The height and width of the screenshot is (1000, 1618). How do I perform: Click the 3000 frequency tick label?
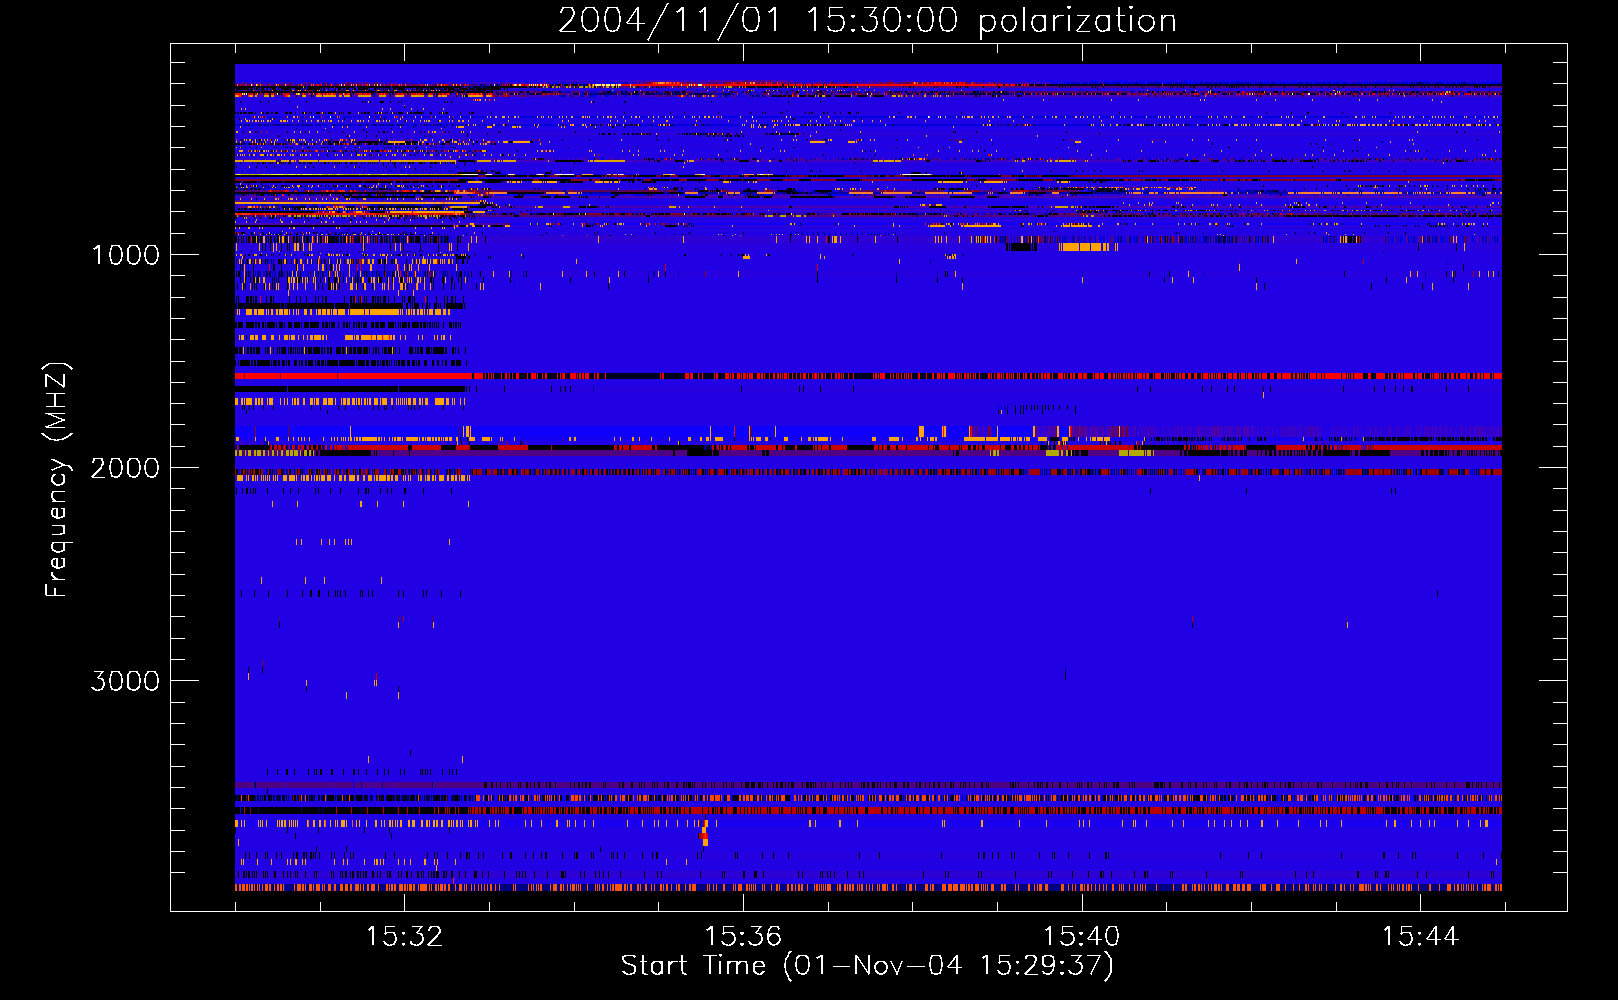coord(125,681)
